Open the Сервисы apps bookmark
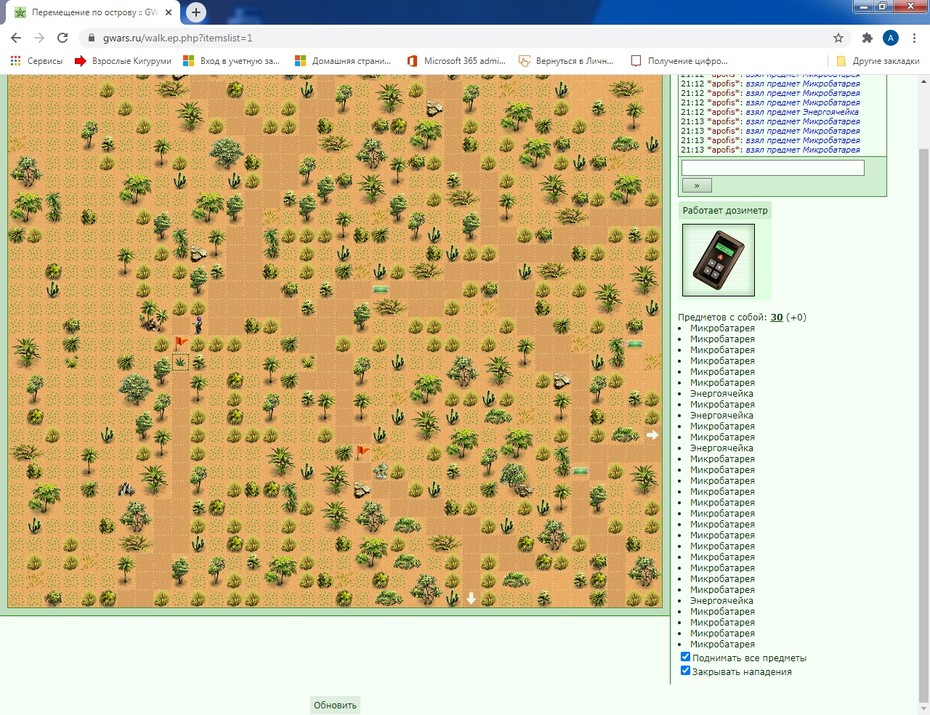This screenshot has height=715, width=930. tap(37, 60)
